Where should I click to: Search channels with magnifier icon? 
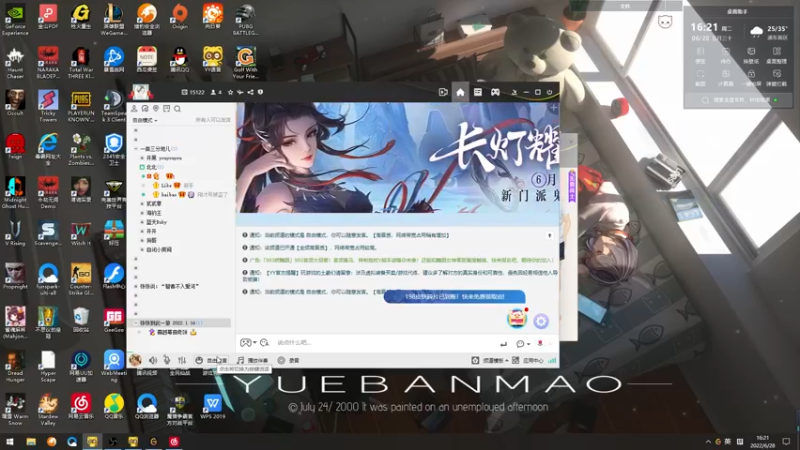coord(177,109)
